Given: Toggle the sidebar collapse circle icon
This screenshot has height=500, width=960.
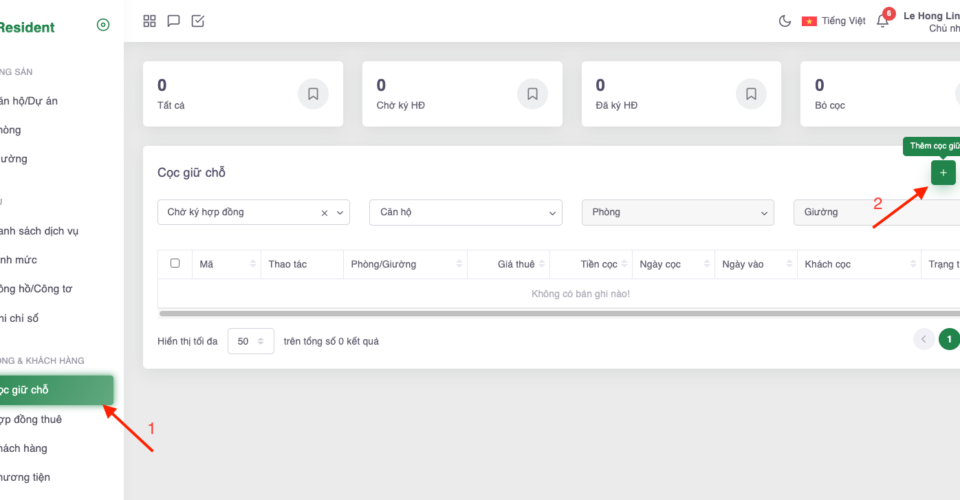Looking at the screenshot, I should (x=103, y=26).
